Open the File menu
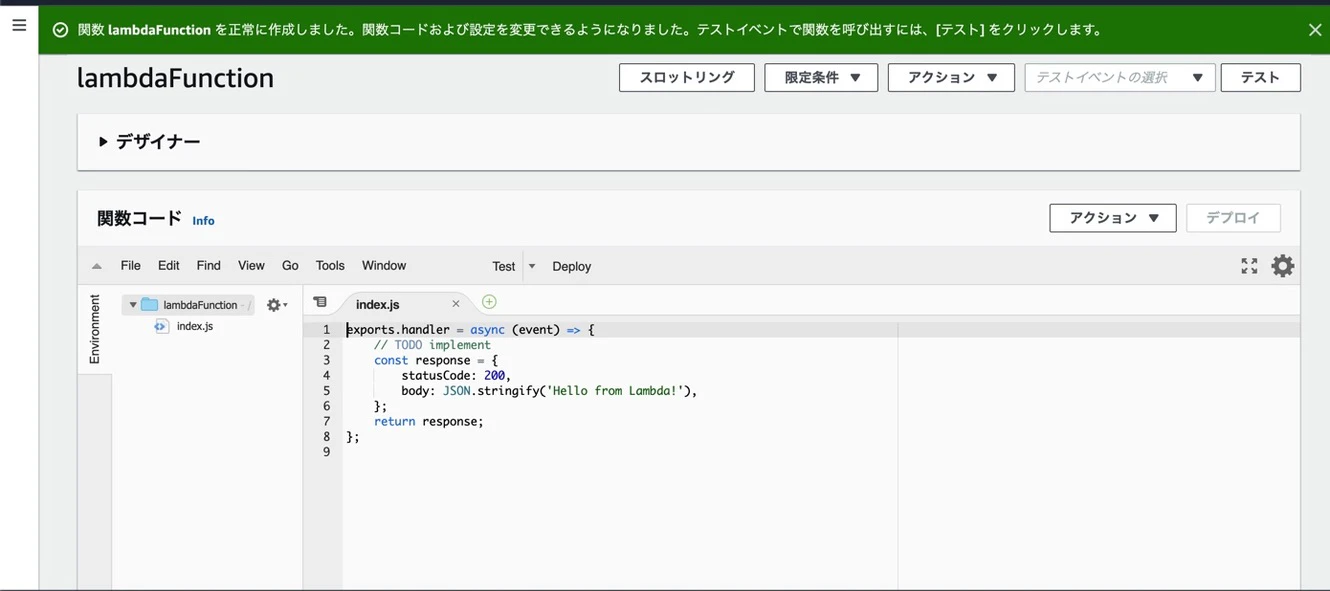Image resolution: width=1330 pixels, height=591 pixels. tap(131, 266)
